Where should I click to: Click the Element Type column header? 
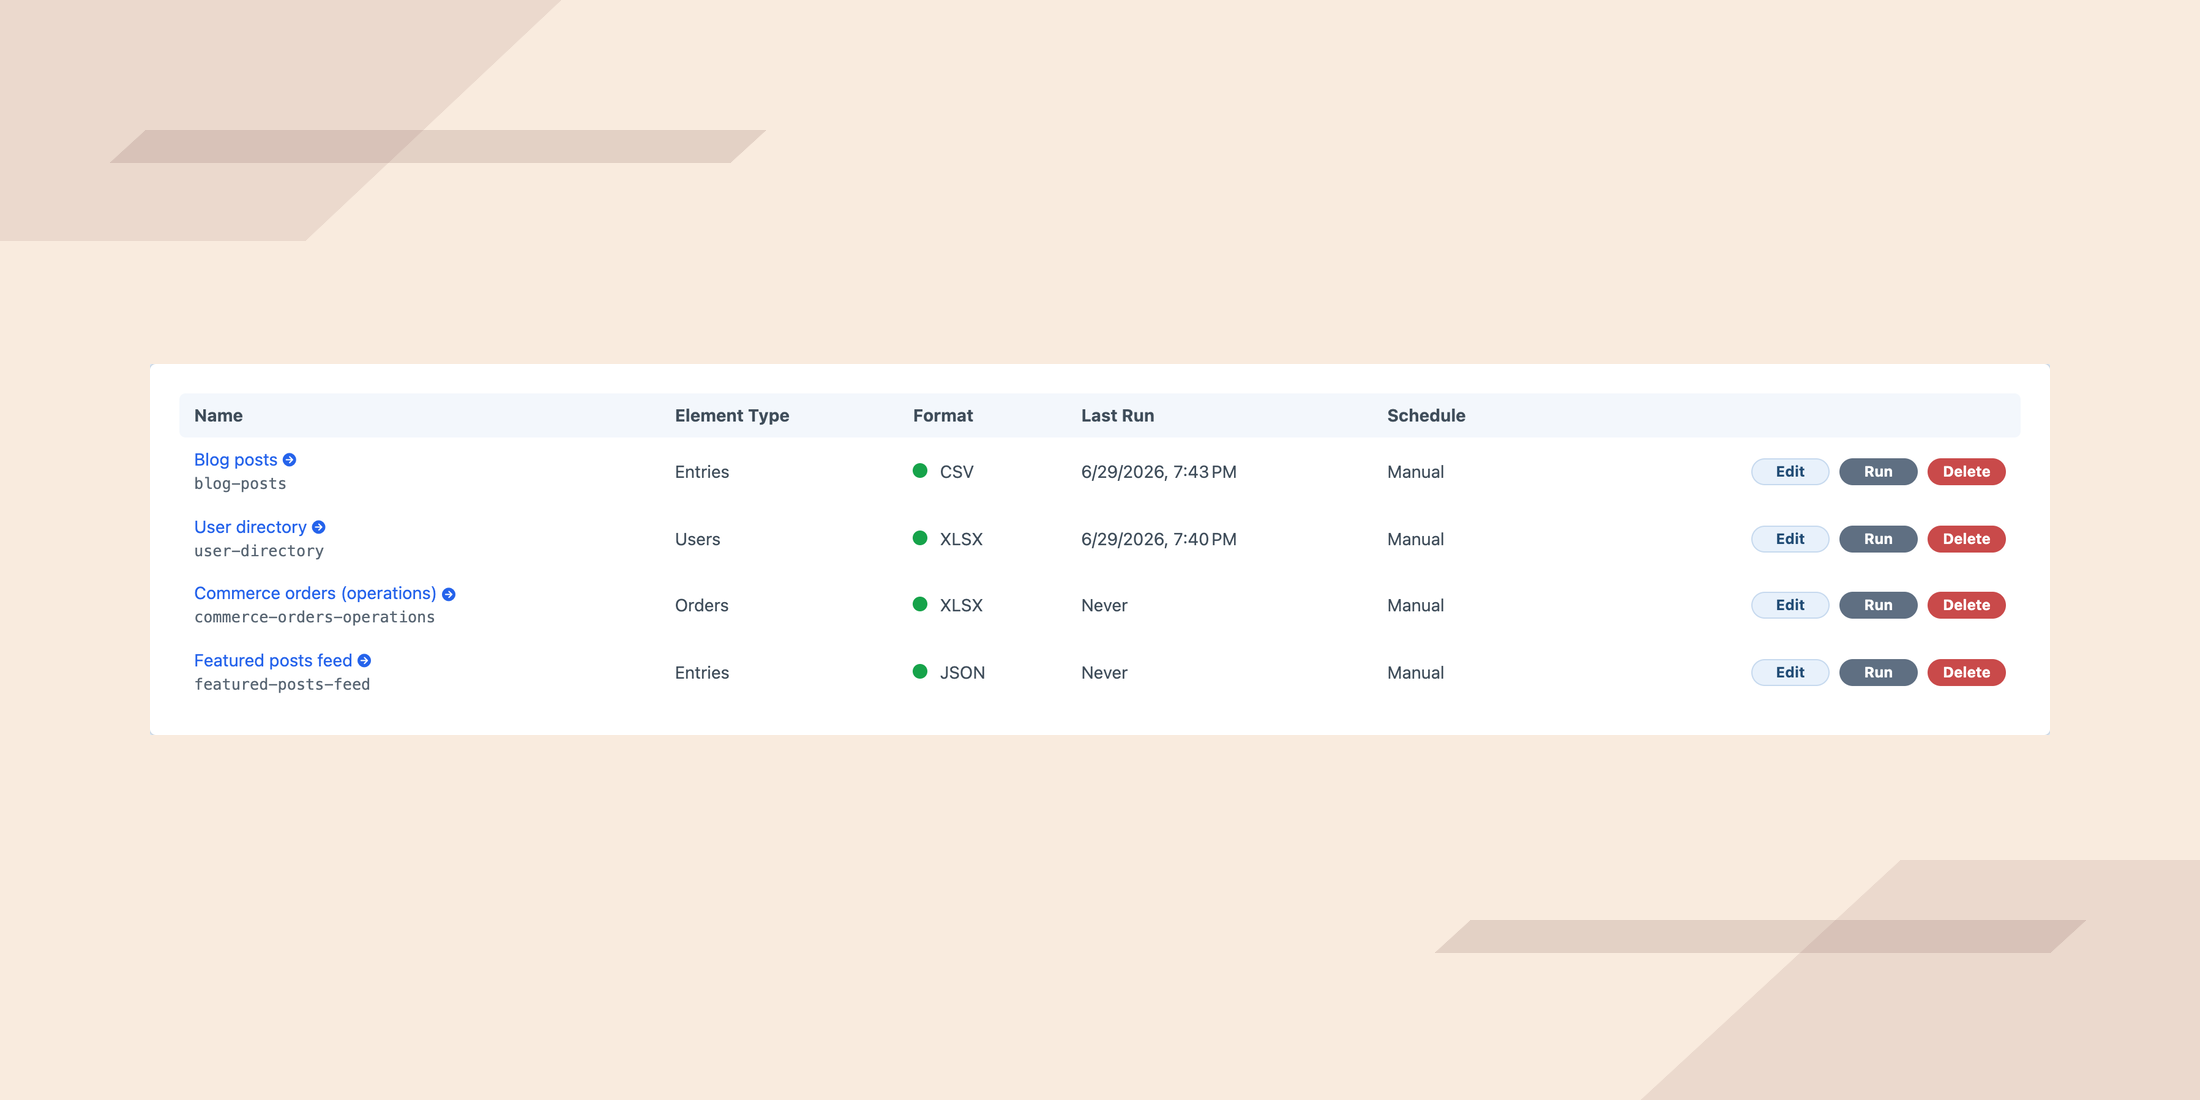click(x=732, y=415)
